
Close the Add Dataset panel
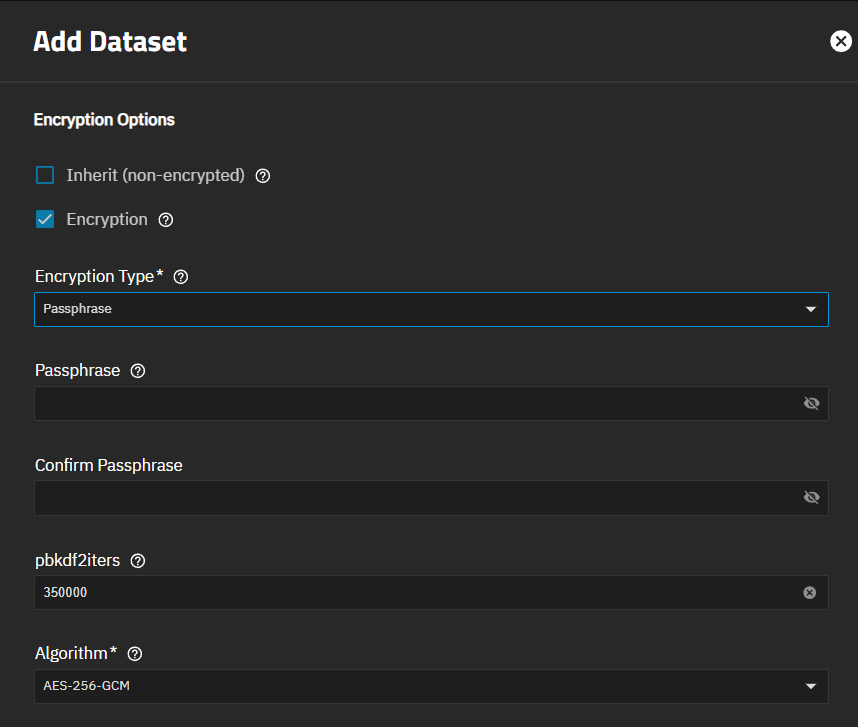[x=841, y=41]
